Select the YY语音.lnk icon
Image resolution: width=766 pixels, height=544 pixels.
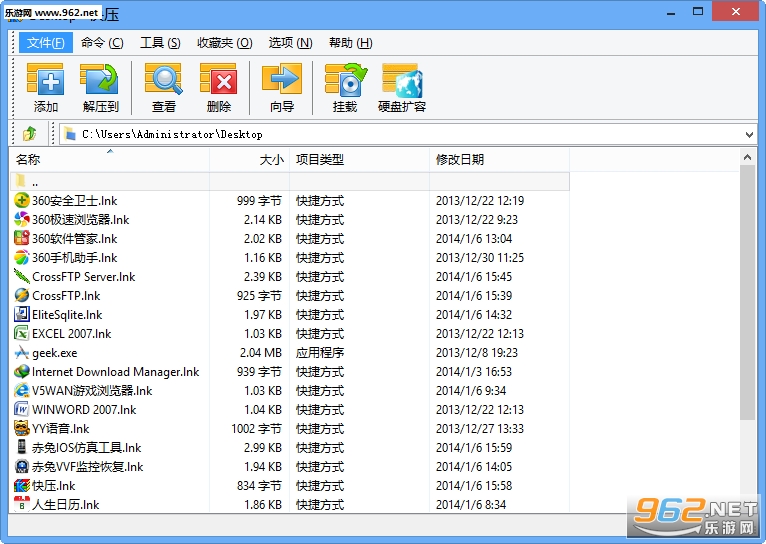click(x=21, y=428)
